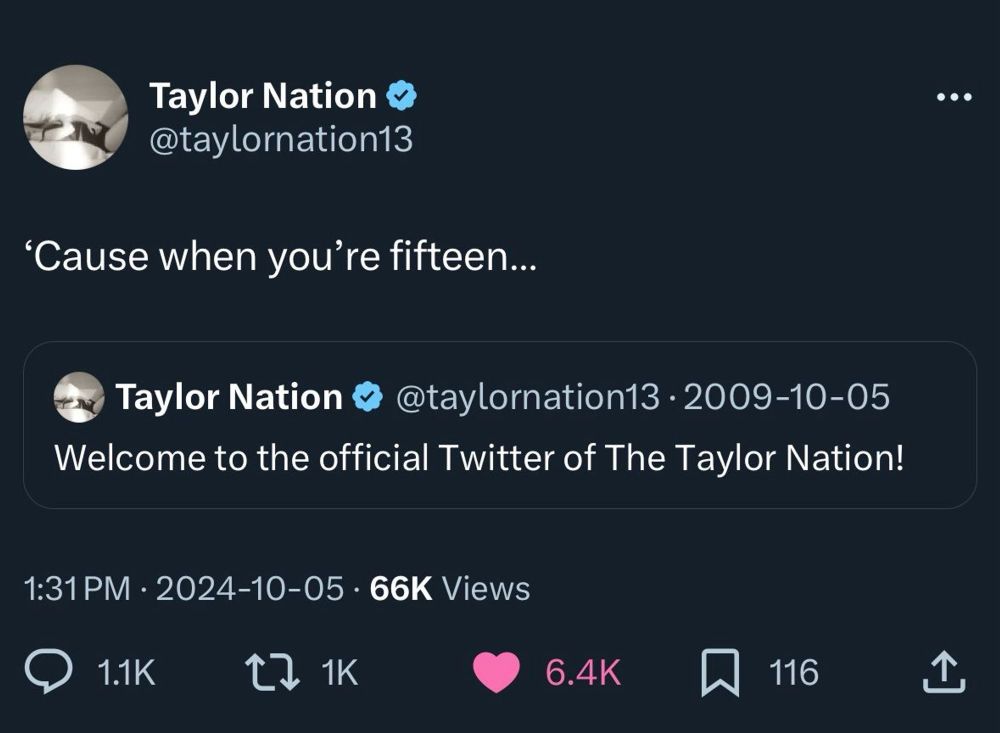Open the Taylor Nation display name link

tap(262, 97)
